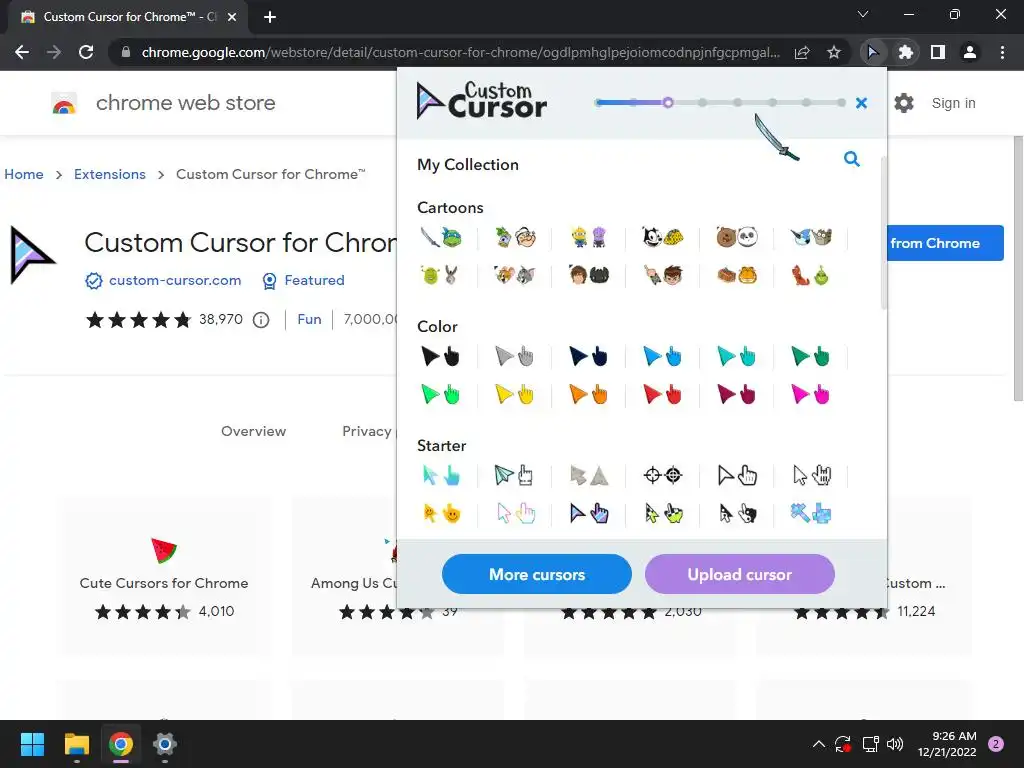Go back to previous page

tap(22, 52)
